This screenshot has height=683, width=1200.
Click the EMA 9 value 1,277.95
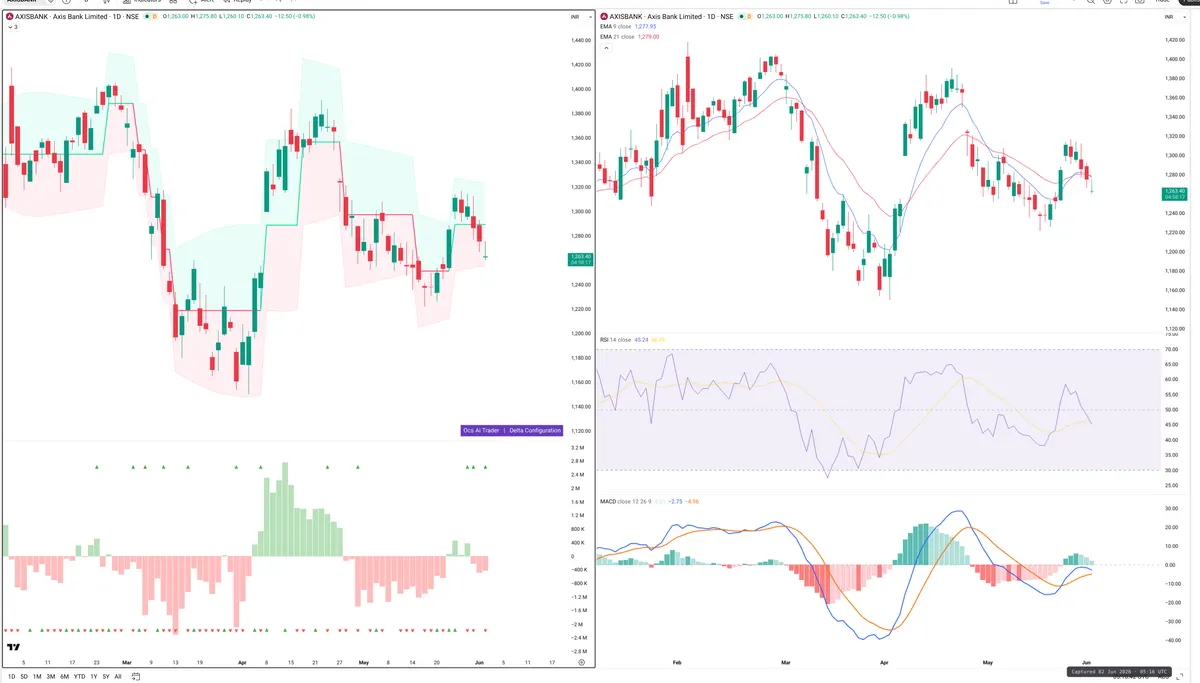(646, 27)
